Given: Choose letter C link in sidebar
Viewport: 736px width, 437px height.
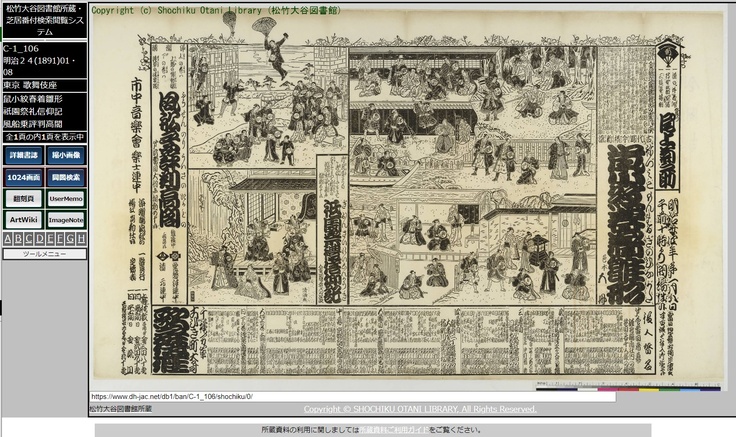Looking at the screenshot, I should pos(28,240).
